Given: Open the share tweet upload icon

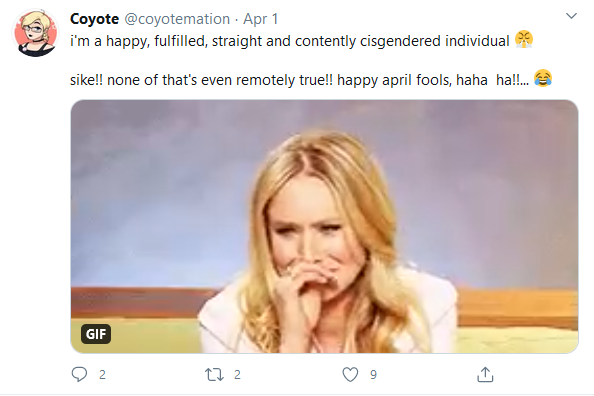Looking at the screenshot, I should [x=485, y=374].
